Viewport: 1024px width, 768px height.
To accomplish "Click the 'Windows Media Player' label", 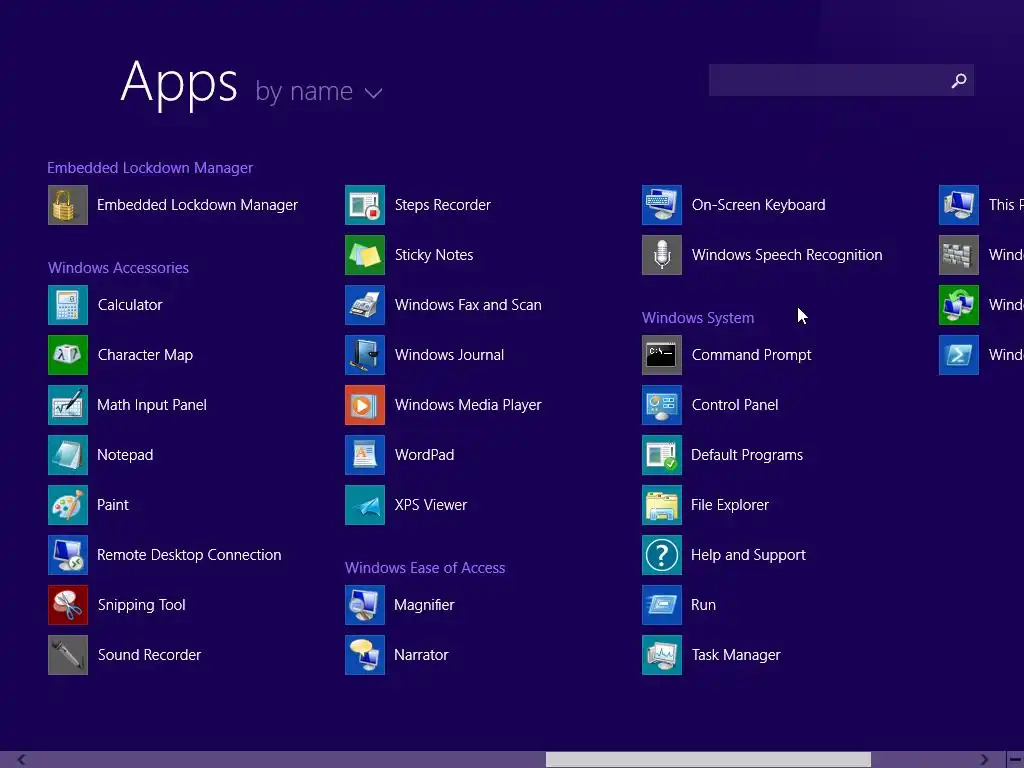I will pos(468,405).
